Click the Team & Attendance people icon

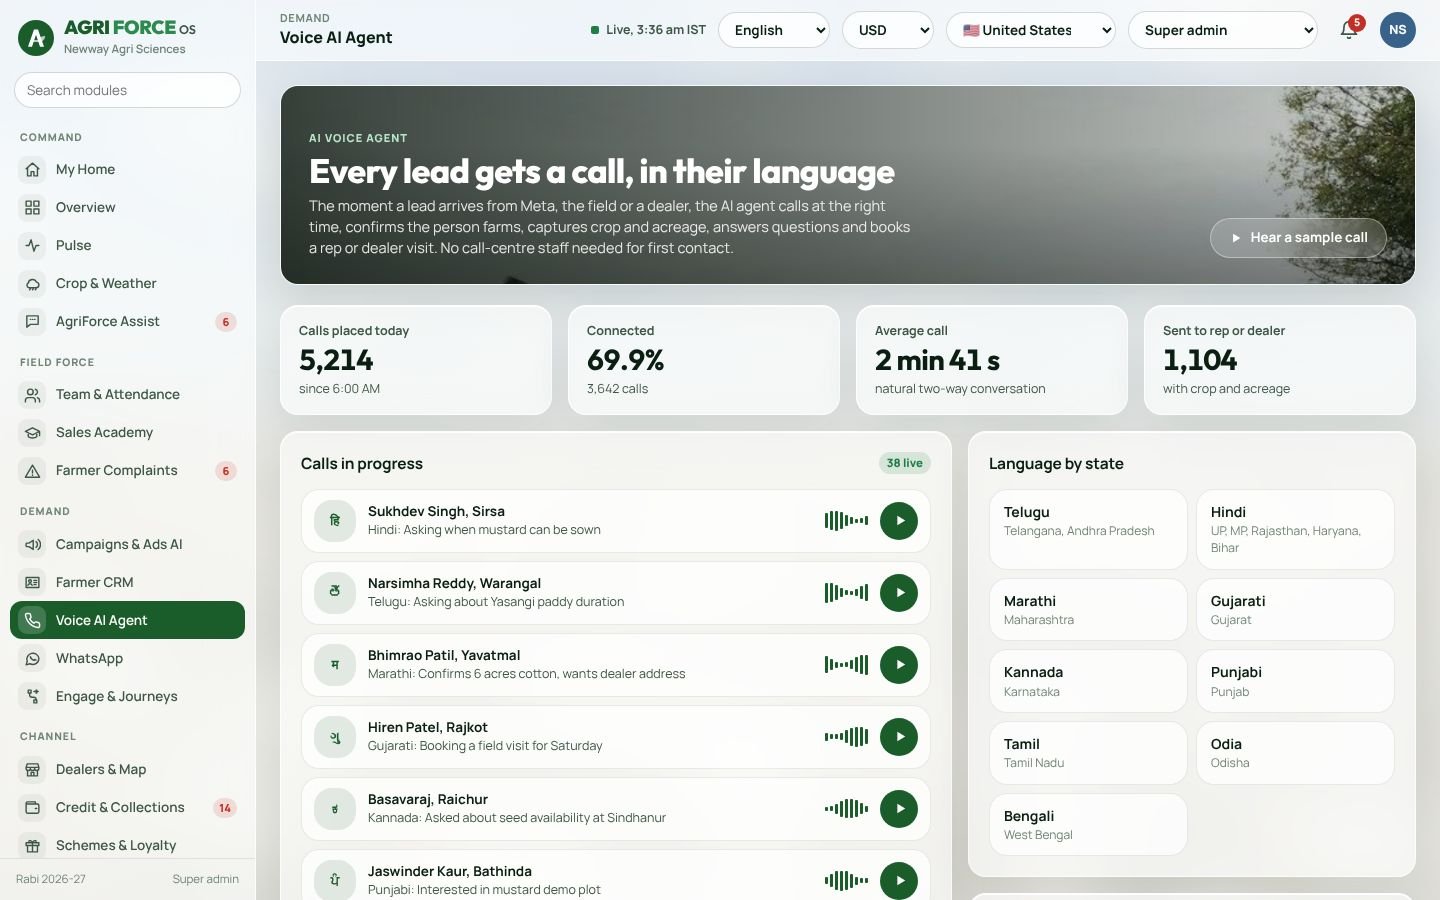(33, 395)
